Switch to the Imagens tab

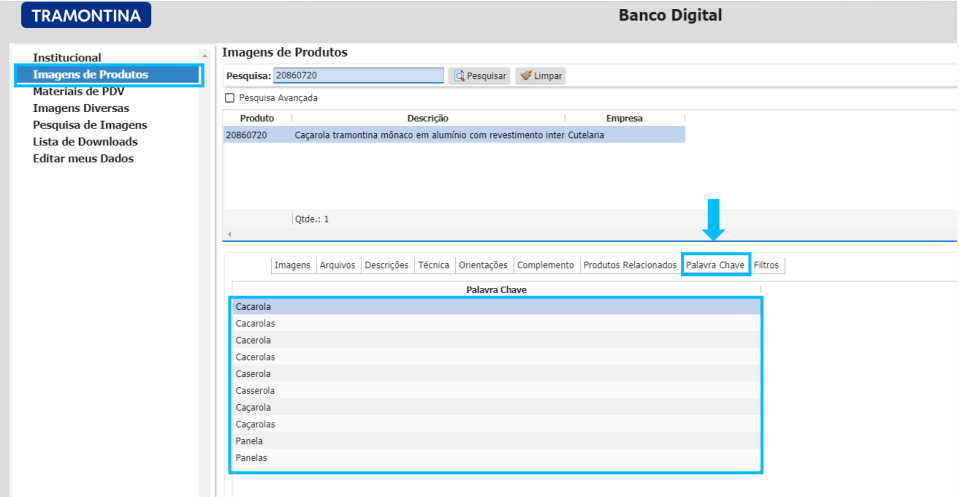[292, 265]
